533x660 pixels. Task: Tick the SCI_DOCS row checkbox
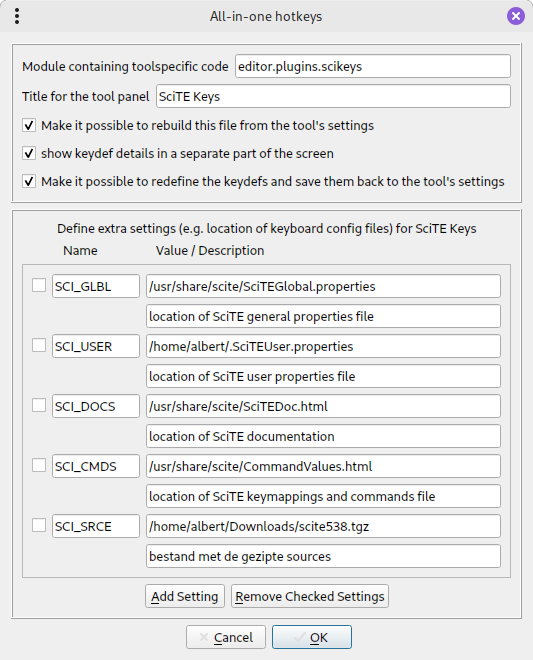tap(39, 405)
